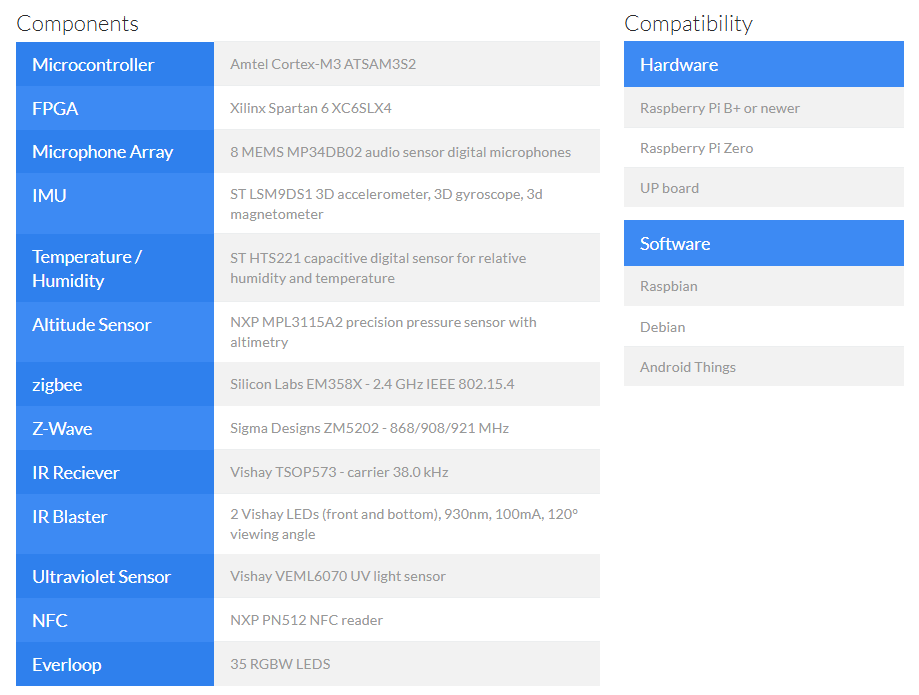Click the Microcontroller row label

click(93, 65)
